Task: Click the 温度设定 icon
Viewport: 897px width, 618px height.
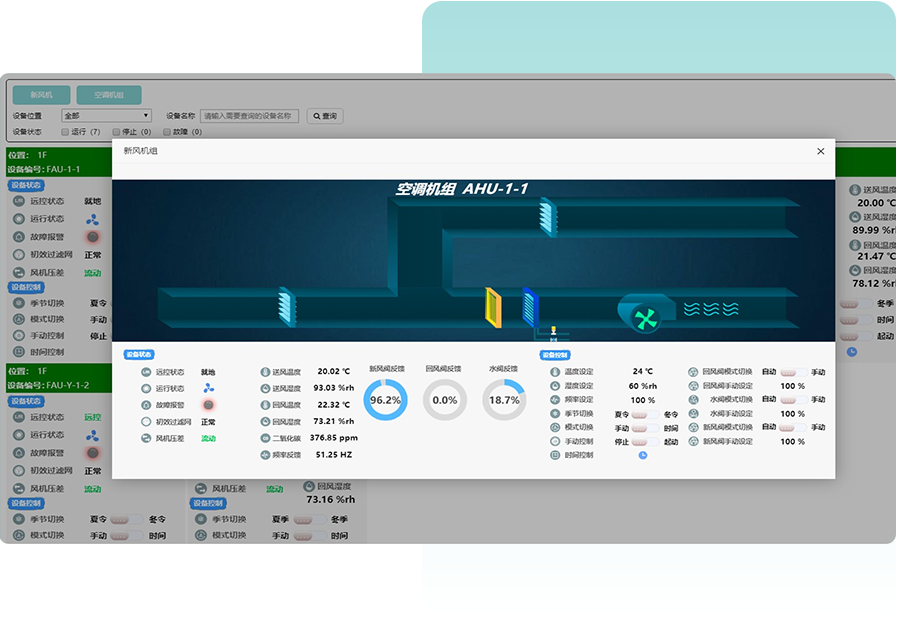Action: click(x=554, y=372)
